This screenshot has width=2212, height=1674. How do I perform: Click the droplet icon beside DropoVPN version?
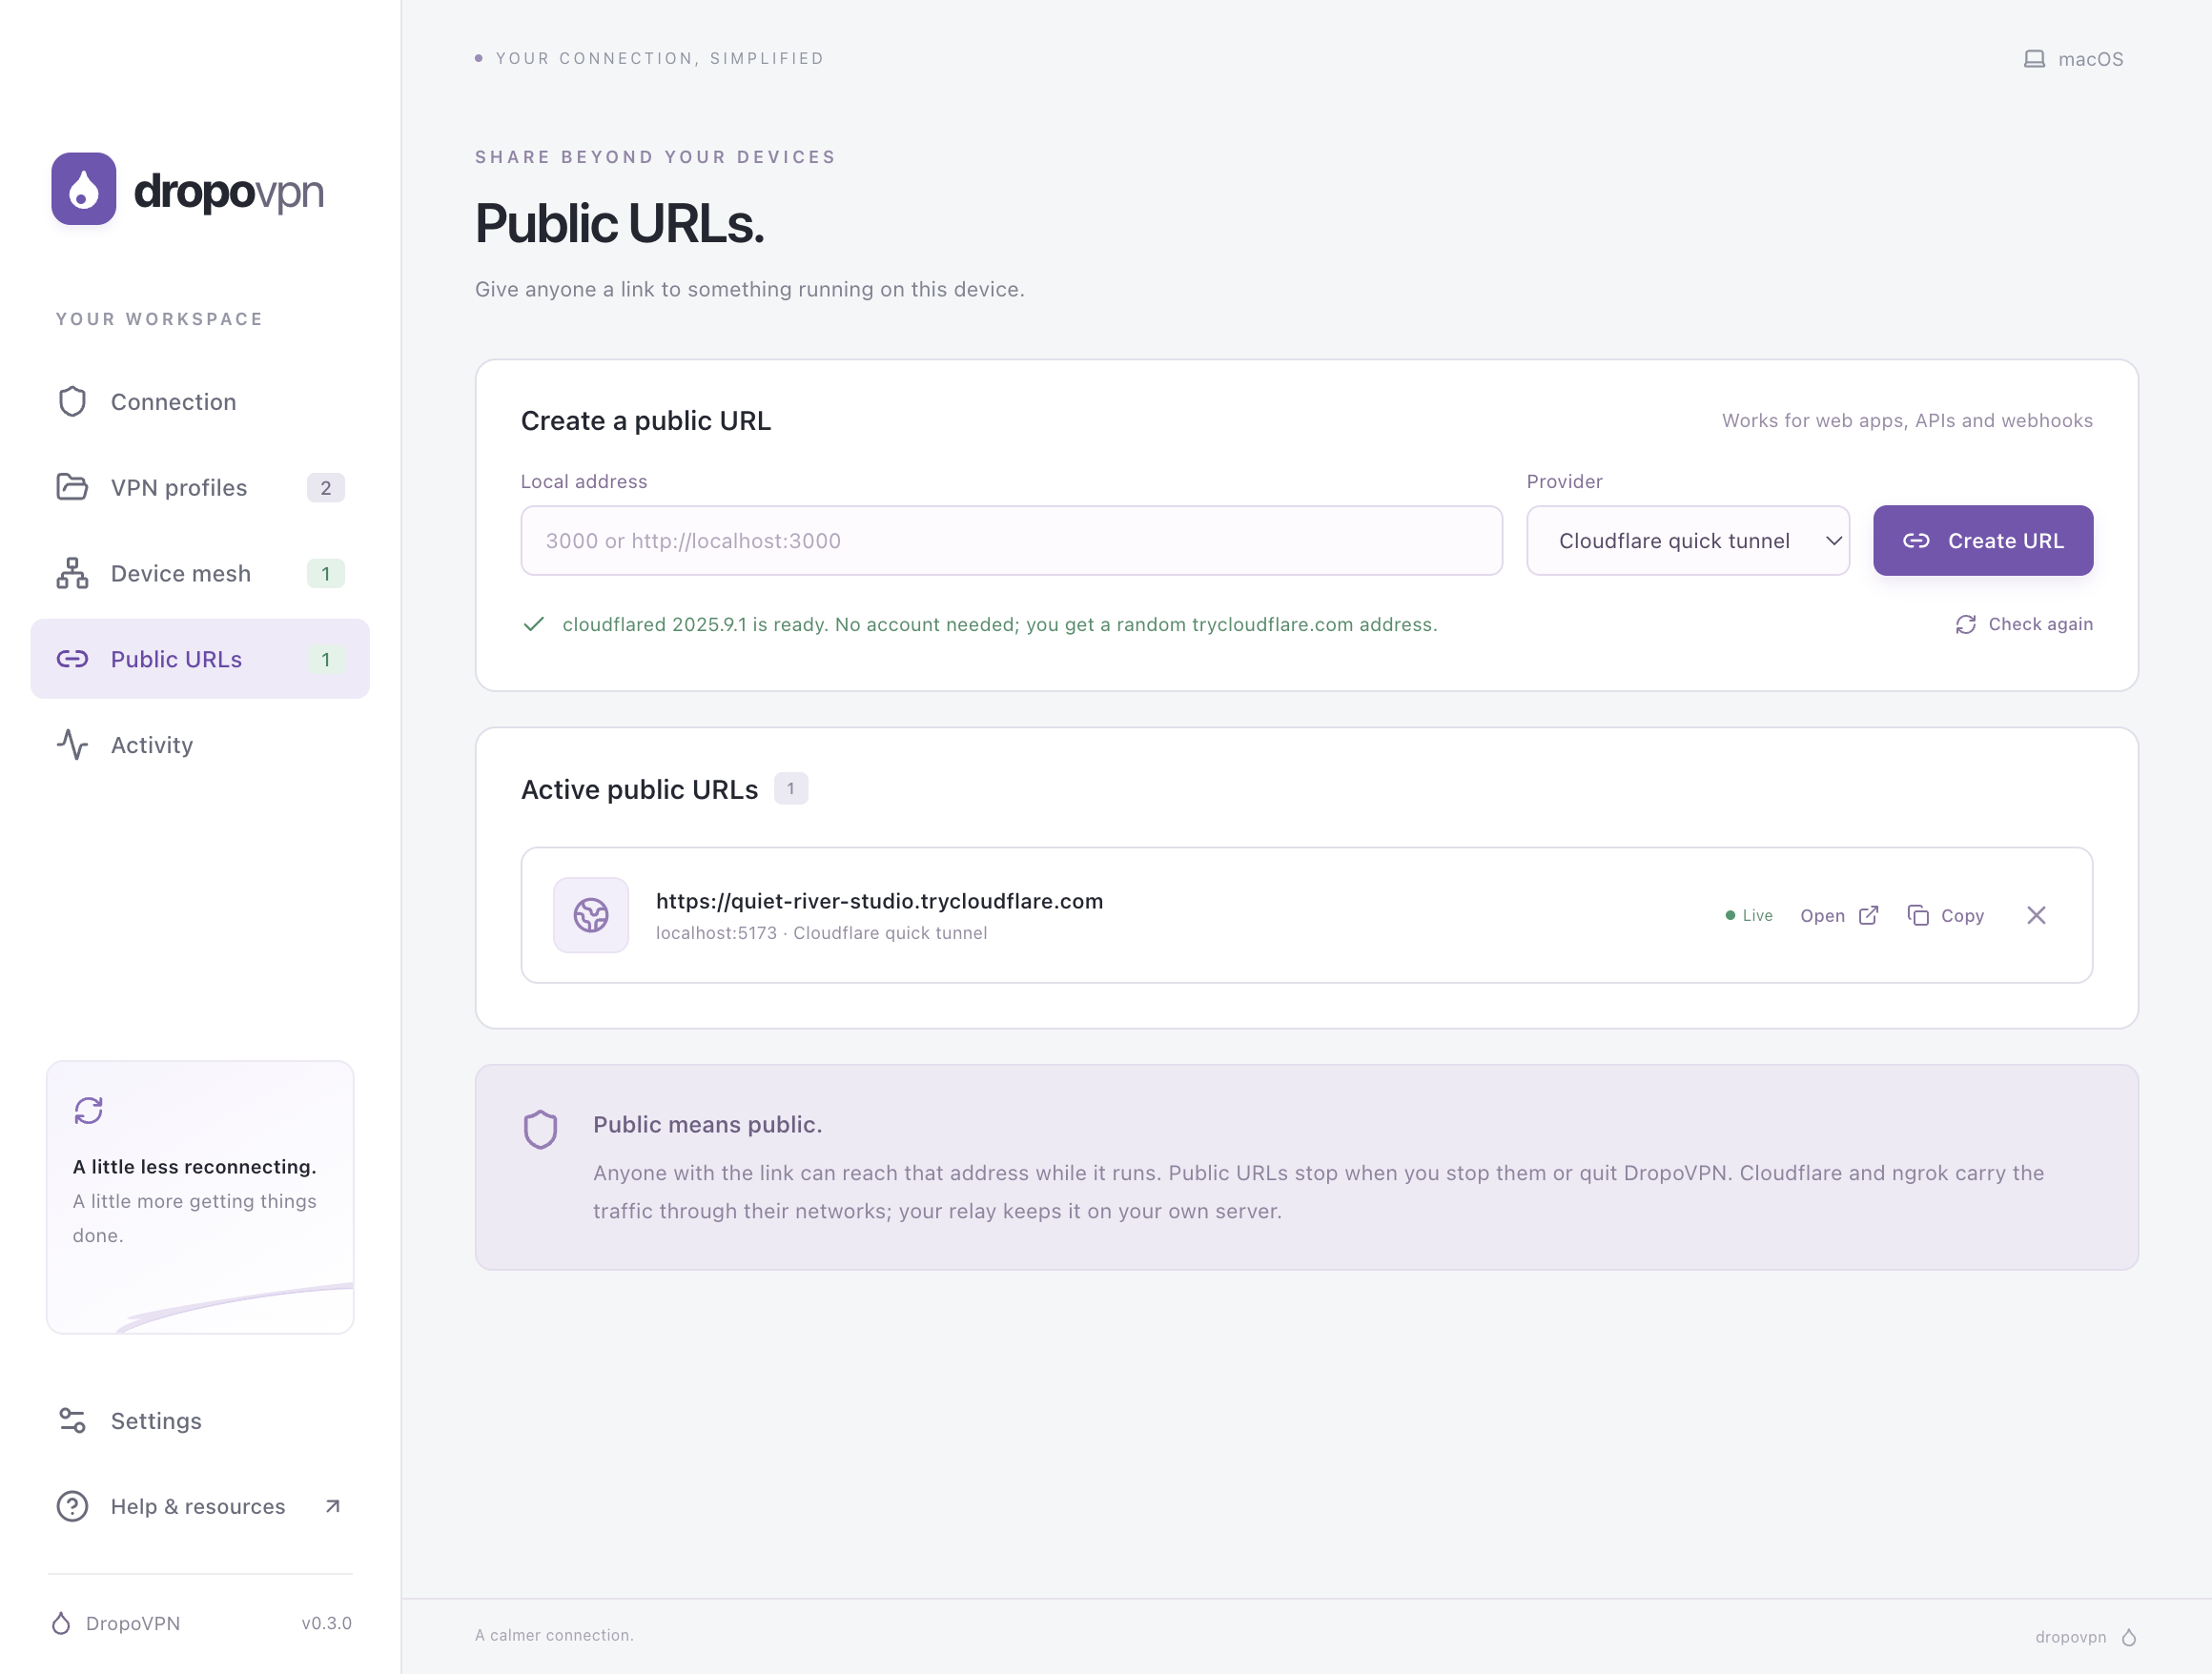click(x=61, y=1623)
